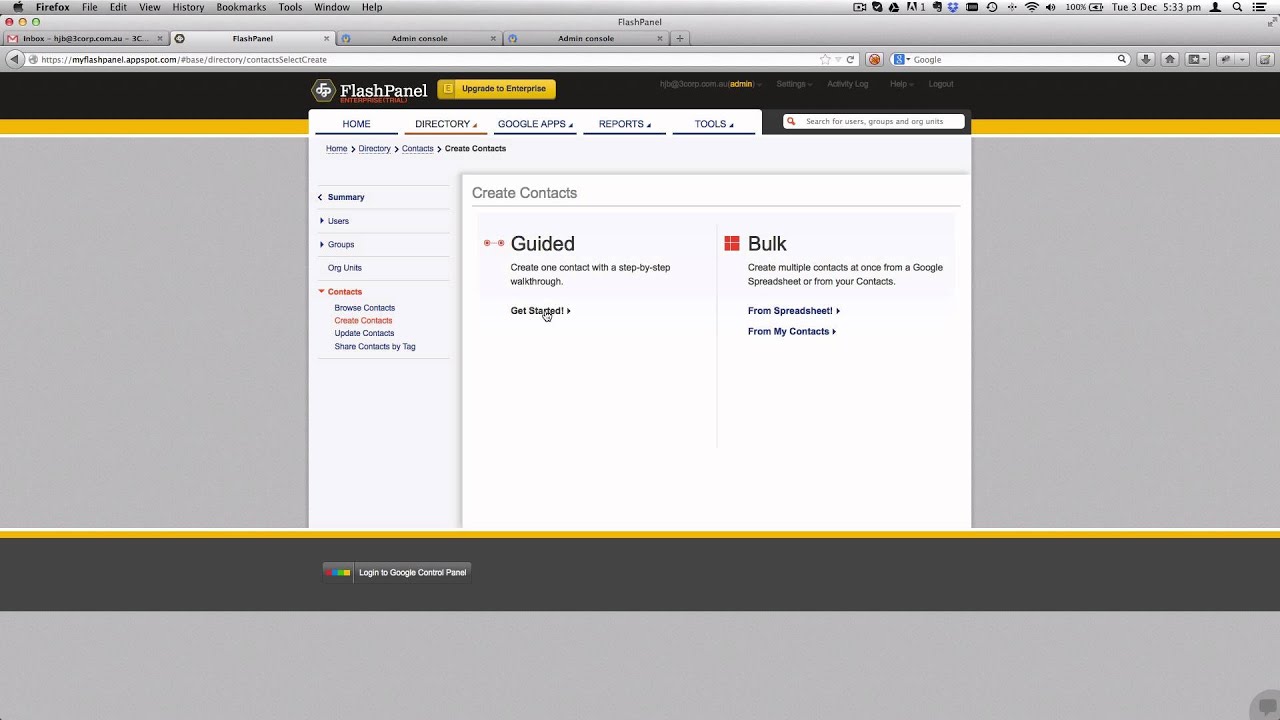
Task: Open the search engine selector dropdown
Action: point(900,59)
